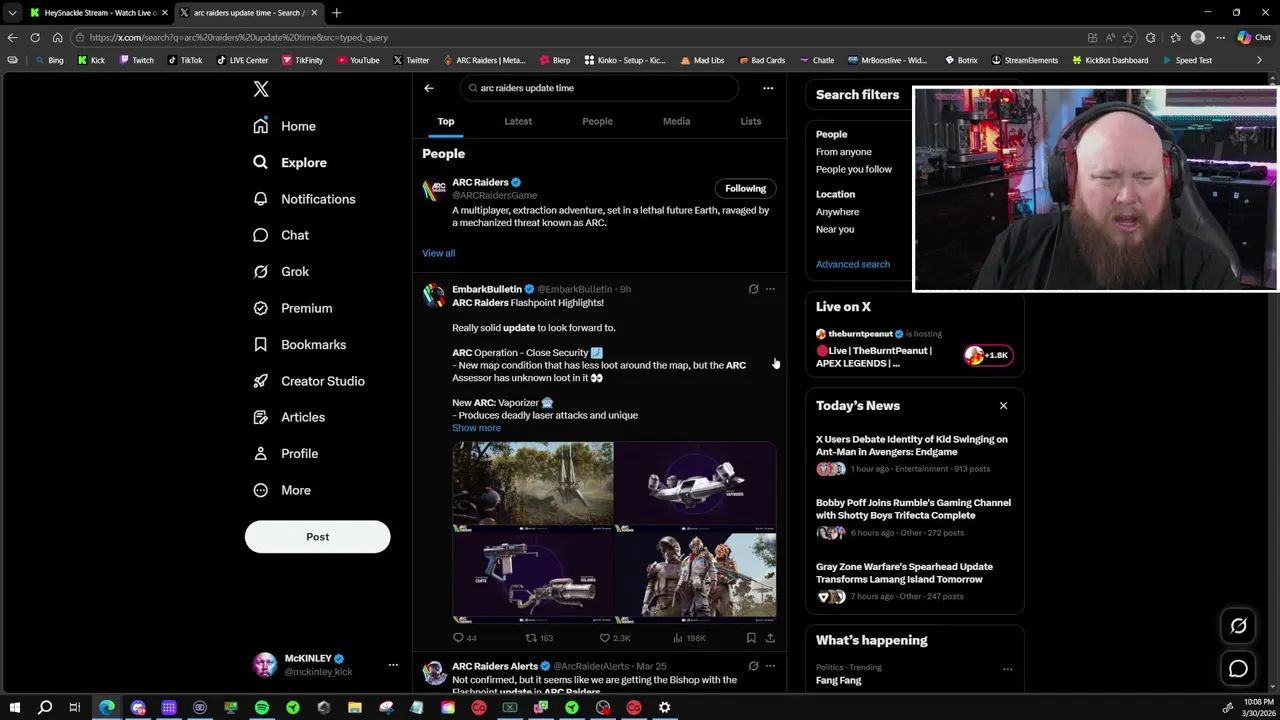This screenshot has height=720, width=1280.
Task: Select Anywhere location filter
Action: tap(838, 212)
